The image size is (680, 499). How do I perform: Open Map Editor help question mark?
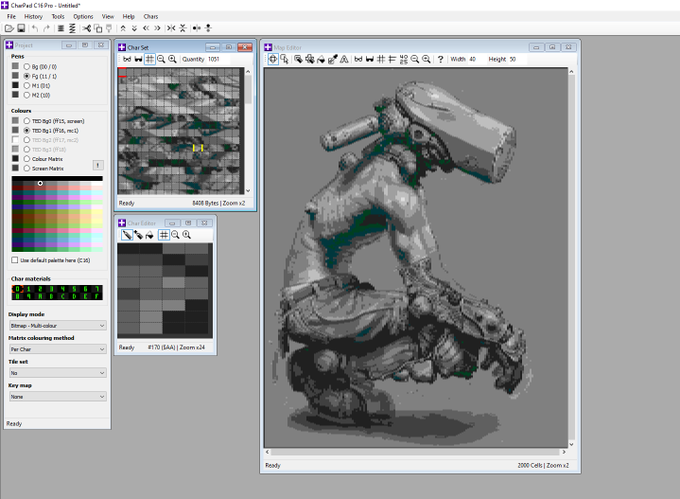point(440,59)
